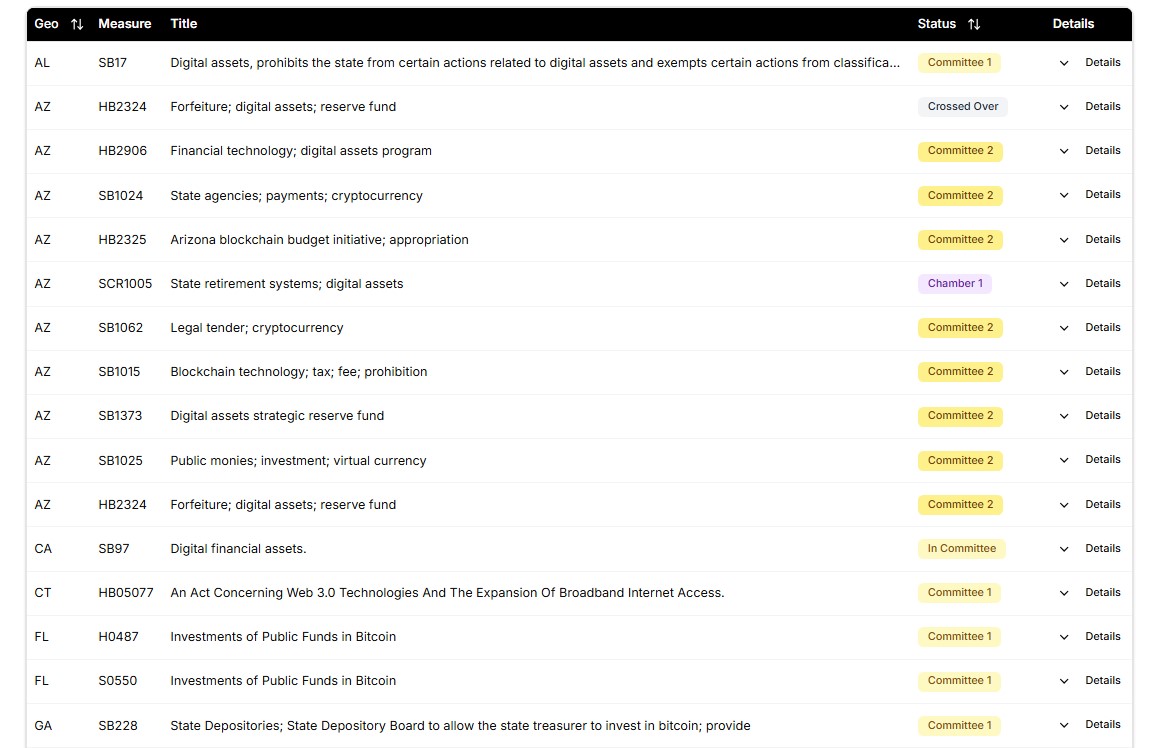Expand chevron of HB2324 row with Committee 2 status
The height and width of the screenshot is (748, 1150).
(x=1063, y=505)
